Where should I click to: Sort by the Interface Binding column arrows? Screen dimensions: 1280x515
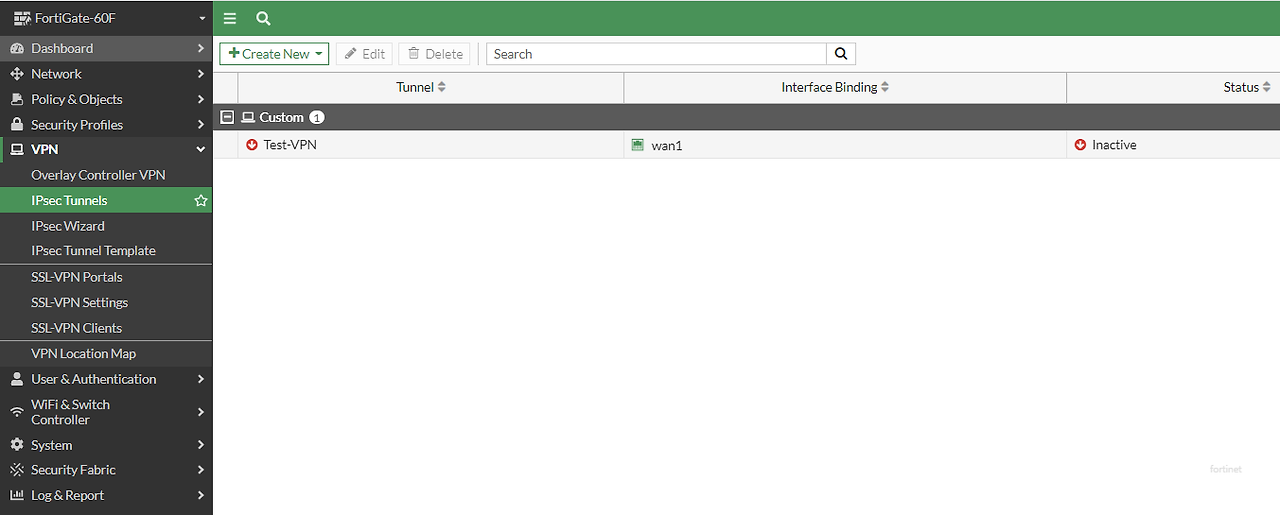click(x=885, y=87)
